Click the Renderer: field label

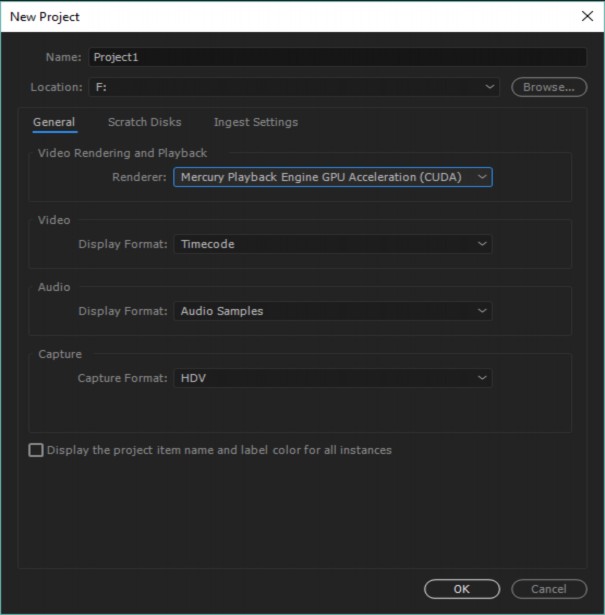pyautogui.click(x=139, y=178)
